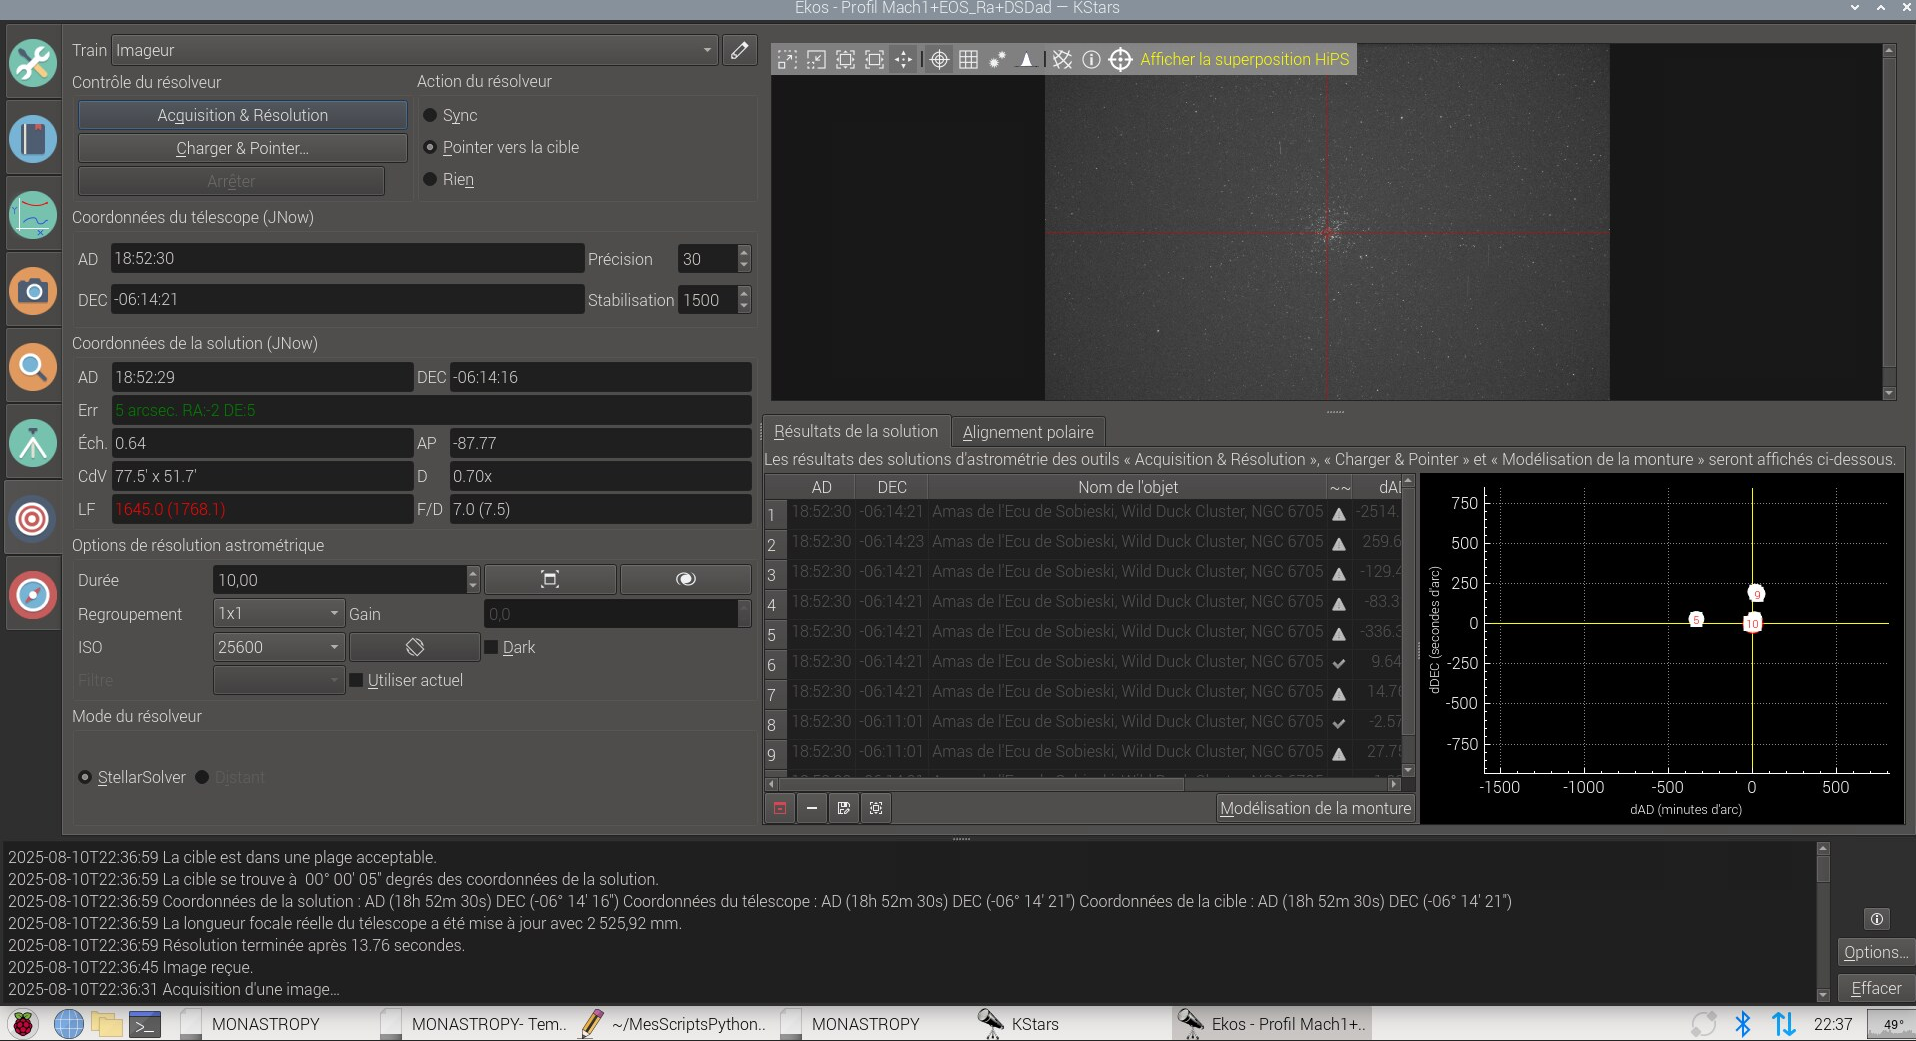Click the Raspberry Pi menu icon
This screenshot has width=1916, height=1041.
[22, 1024]
